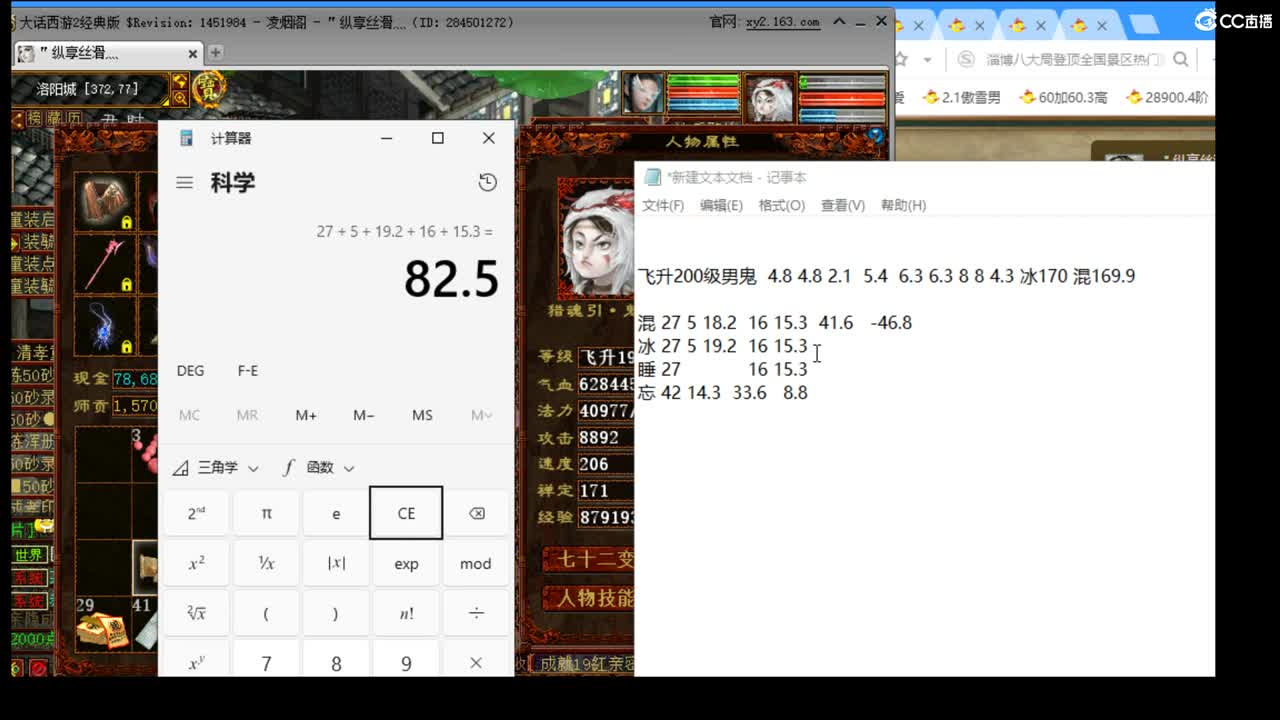The width and height of the screenshot is (1280, 720).
Task: Open dropdown arrow left of browser address
Action: pyautogui.click(x=927, y=59)
